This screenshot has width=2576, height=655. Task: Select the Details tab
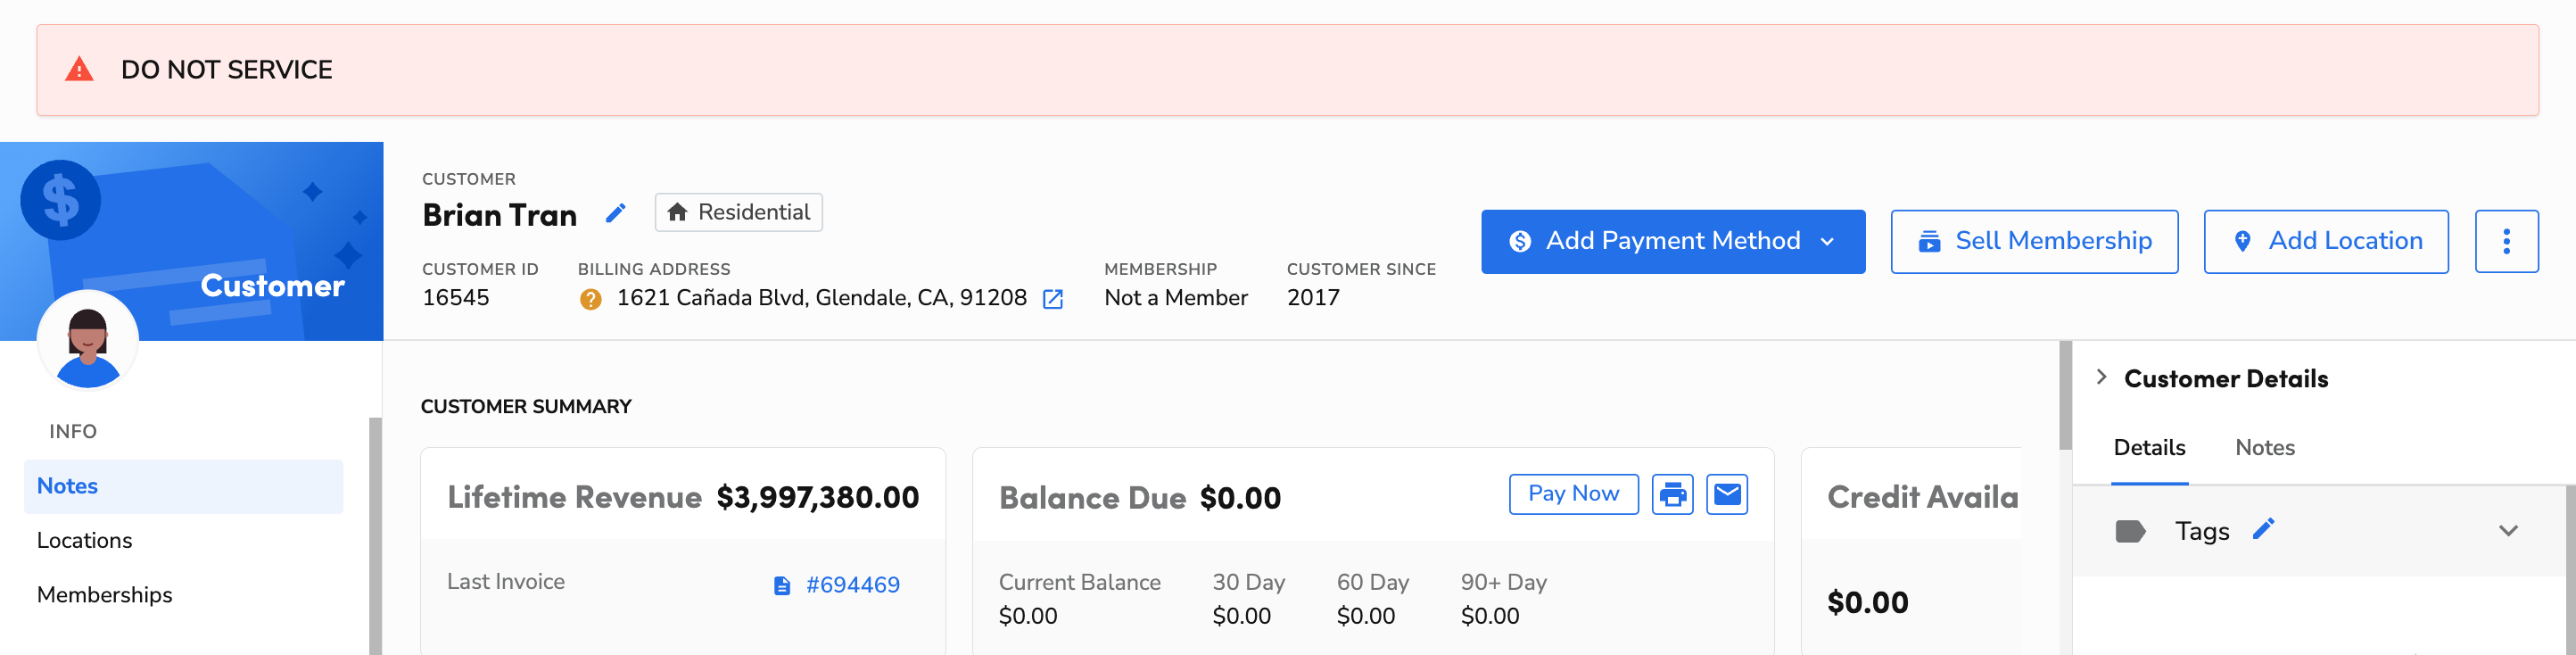(2148, 448)
